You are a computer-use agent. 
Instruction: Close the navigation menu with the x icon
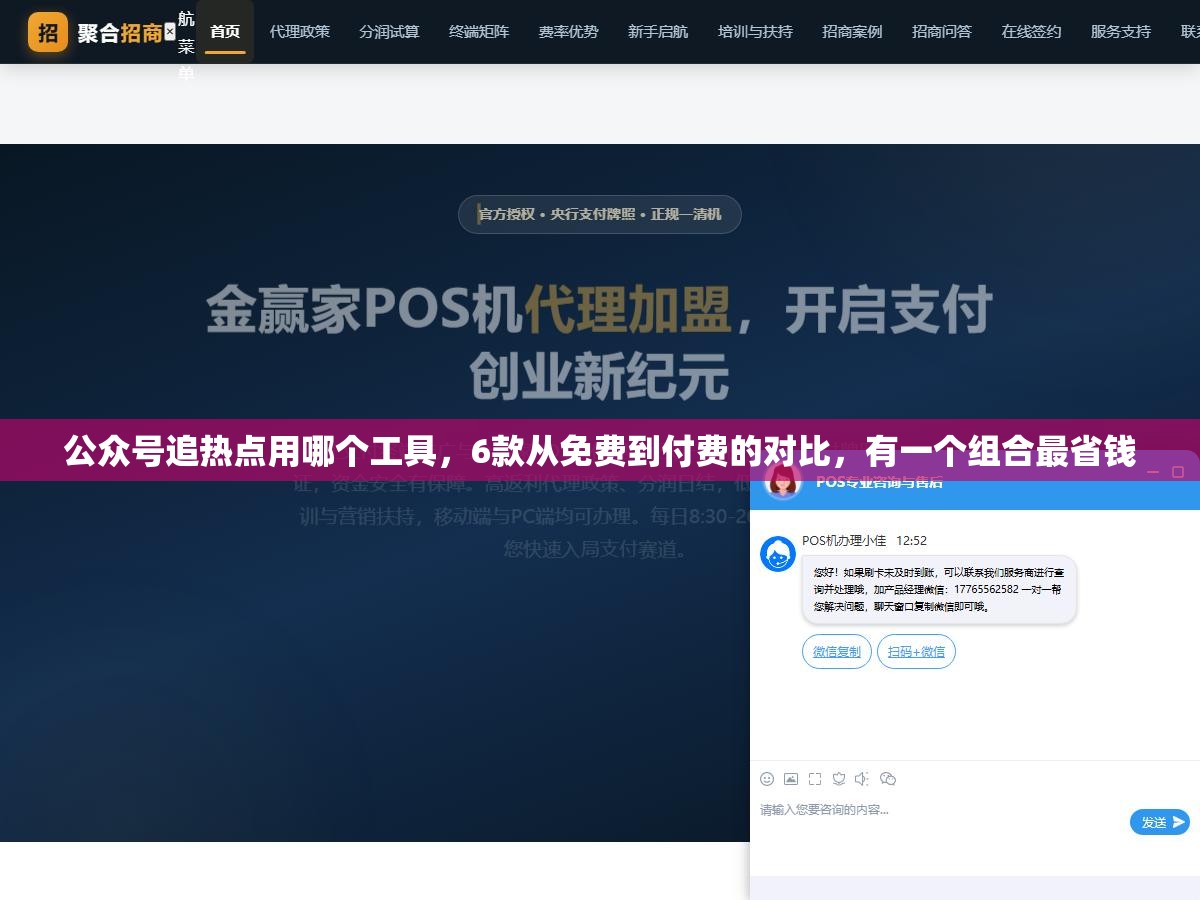[170, 33]
